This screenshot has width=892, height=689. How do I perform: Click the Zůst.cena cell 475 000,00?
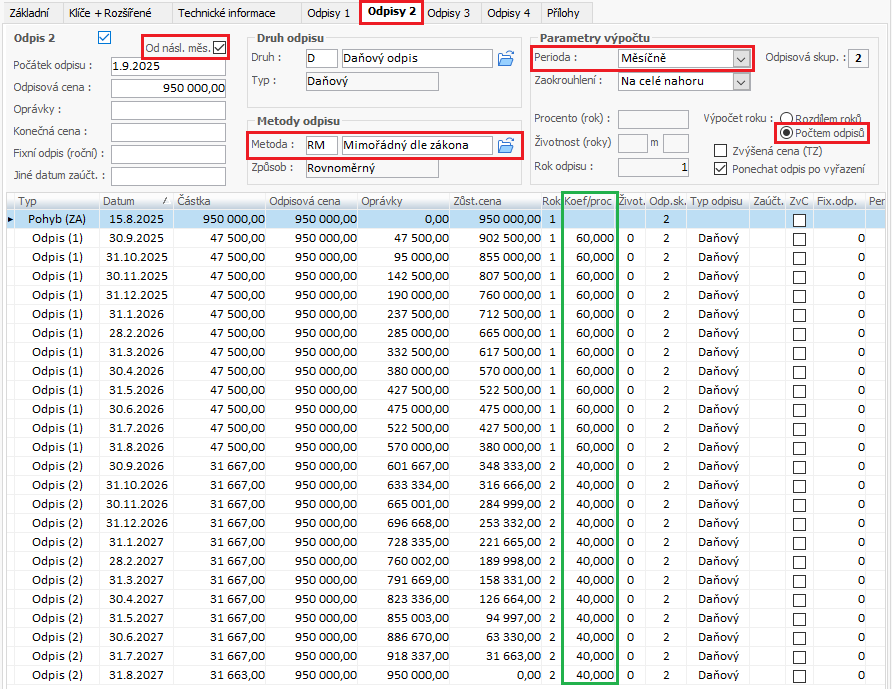coord(495,409)
